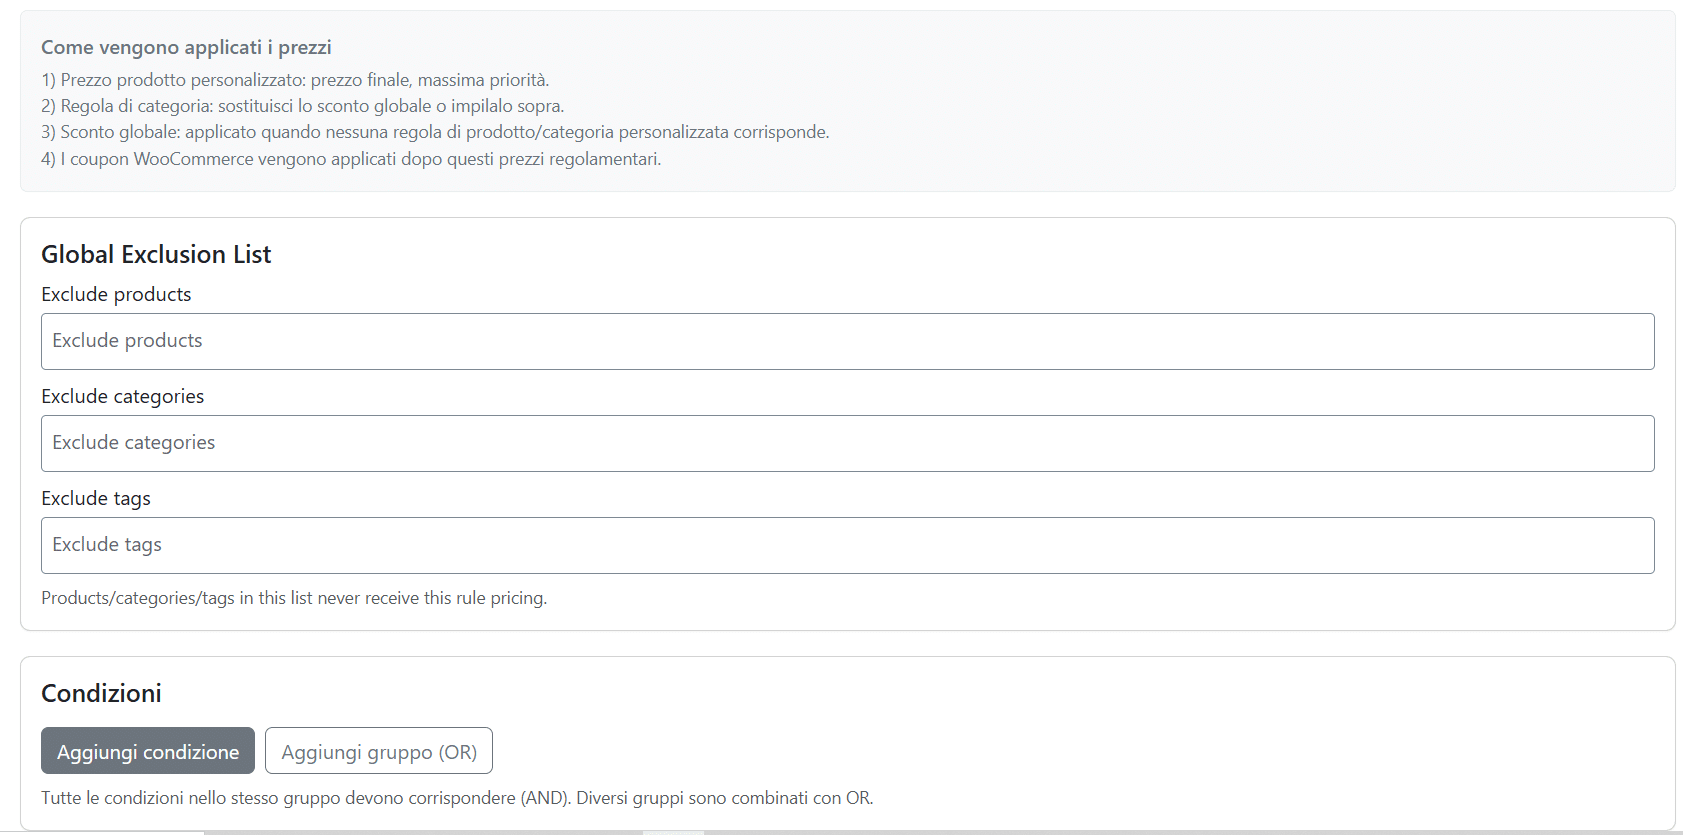Click the Aggiungi gruppo (OR) button
This screenshot has height=835, width=1683.
378,751
